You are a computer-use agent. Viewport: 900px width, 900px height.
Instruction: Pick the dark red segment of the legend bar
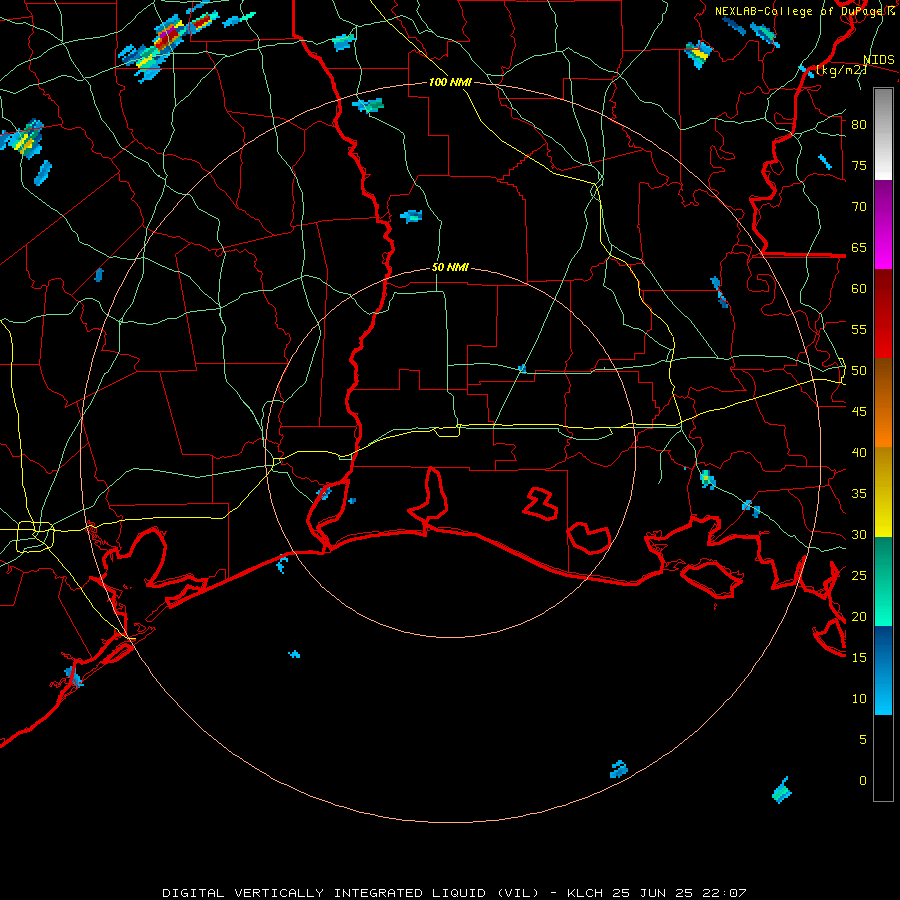coord(883,314)
